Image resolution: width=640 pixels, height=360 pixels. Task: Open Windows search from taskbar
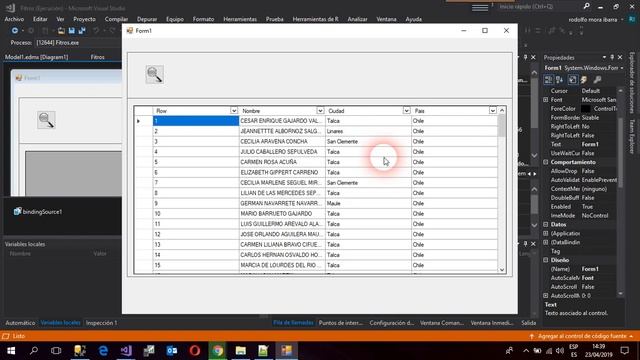[x=34, y=351]
